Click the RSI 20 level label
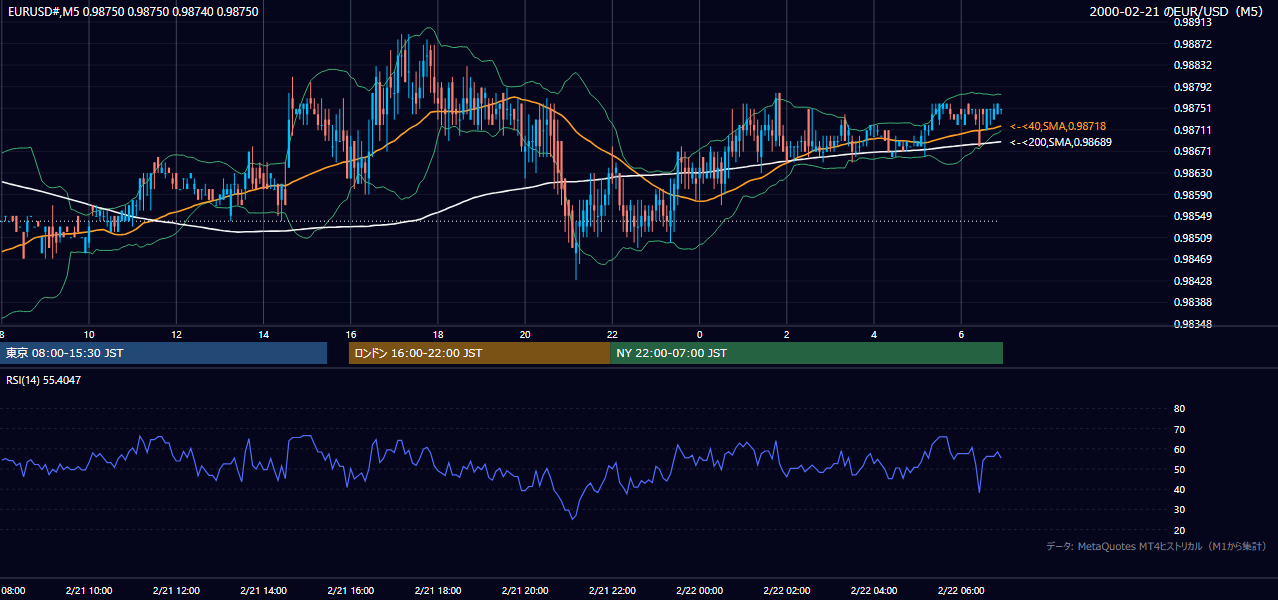Image resolution: width=1278 pixels, height=600 pixels. 1179,530
